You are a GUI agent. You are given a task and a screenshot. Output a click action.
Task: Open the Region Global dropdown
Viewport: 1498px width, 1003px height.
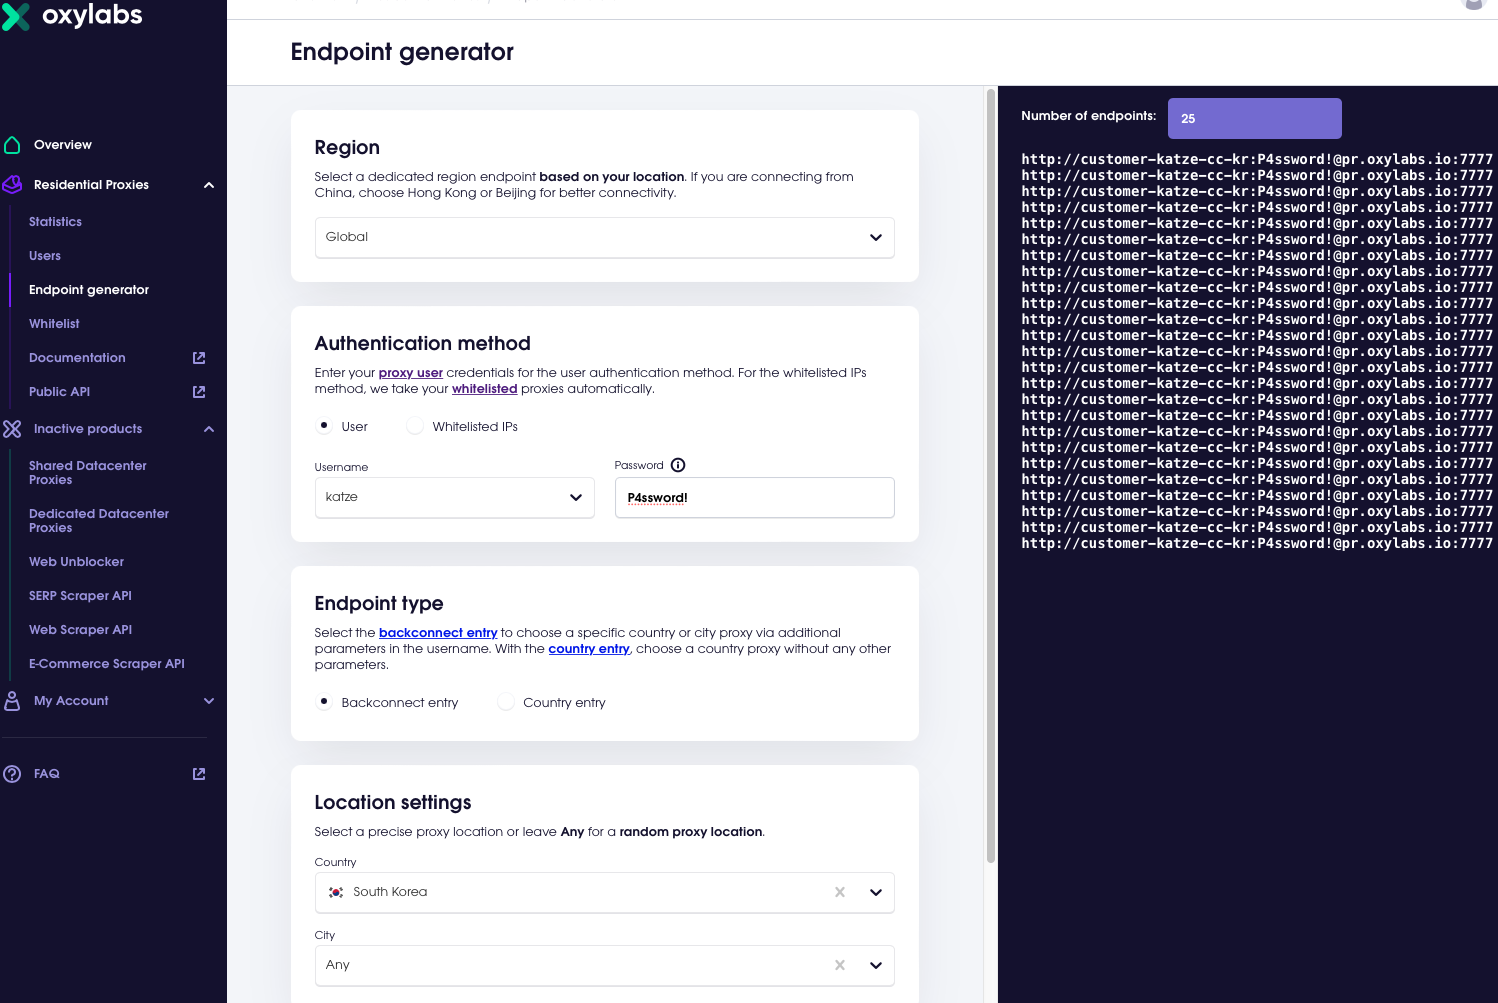604,238
